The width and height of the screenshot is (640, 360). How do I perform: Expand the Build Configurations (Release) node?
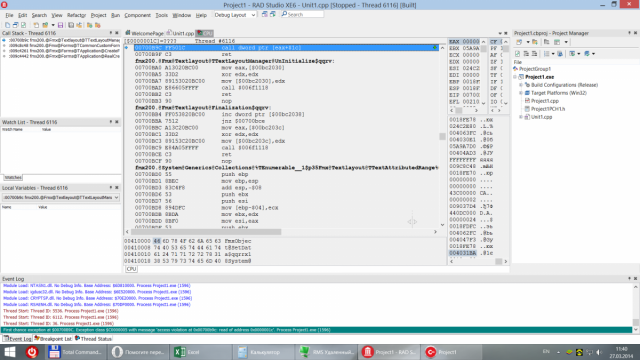521,85
